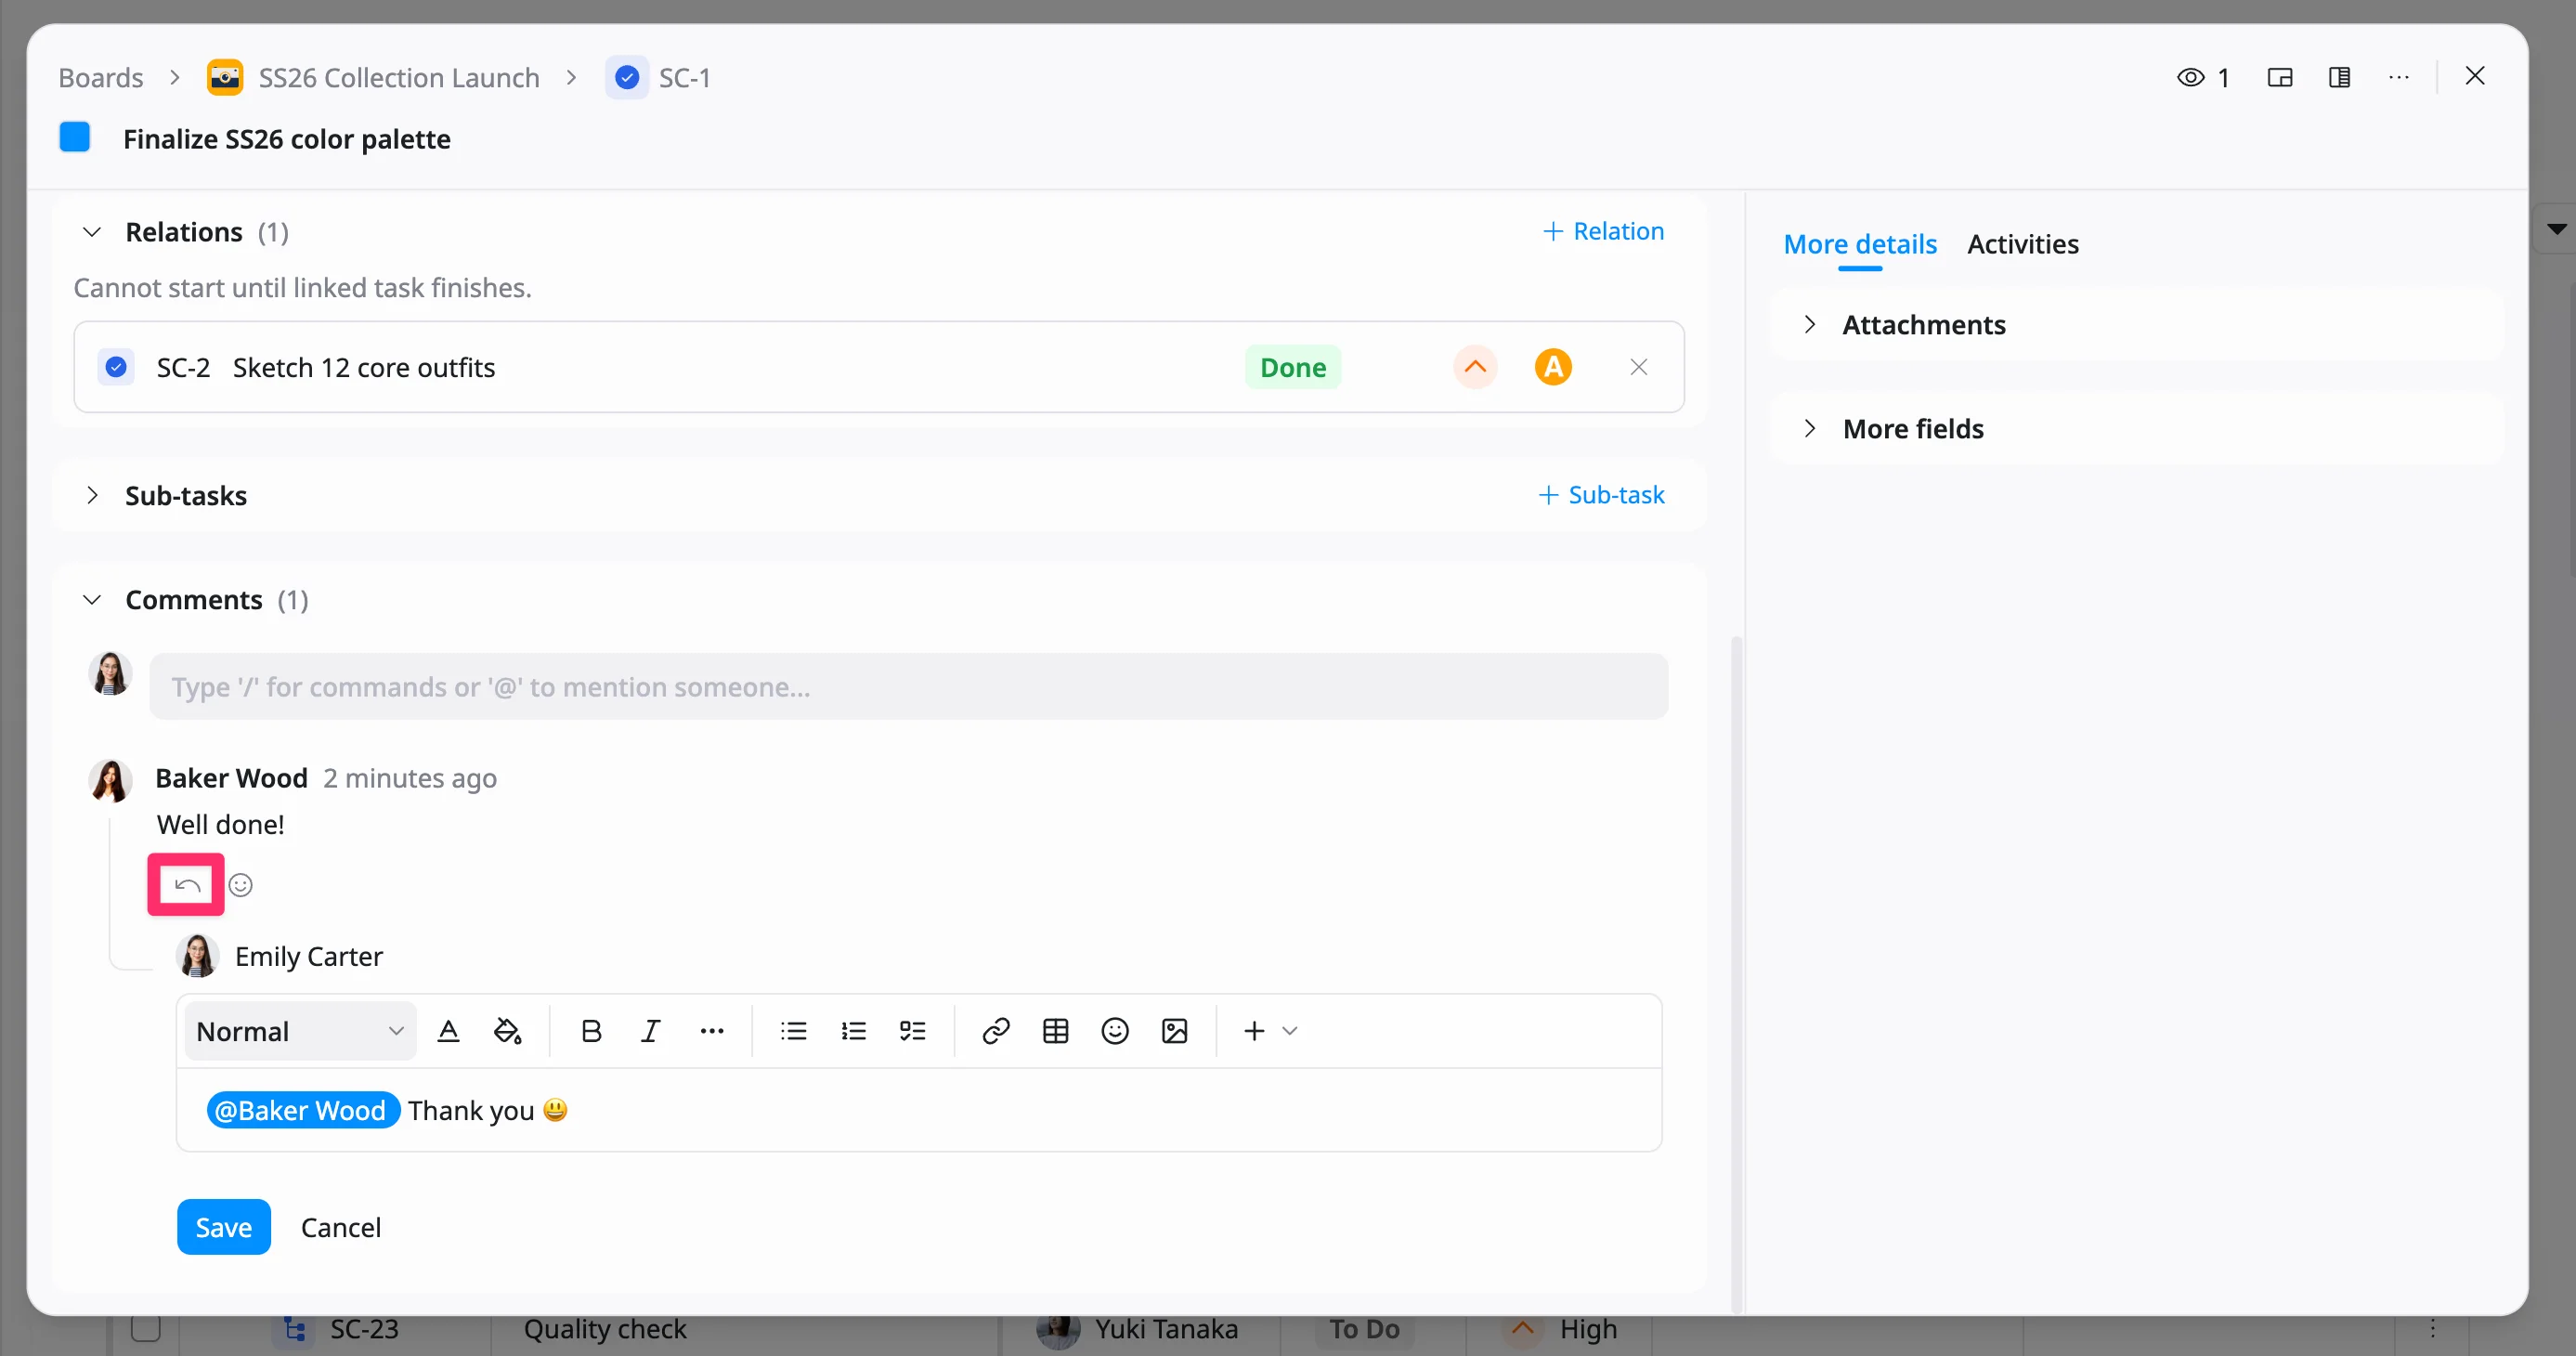Insert a table in the reply
The image size is (2576, 1356).
(1055, 1031)
